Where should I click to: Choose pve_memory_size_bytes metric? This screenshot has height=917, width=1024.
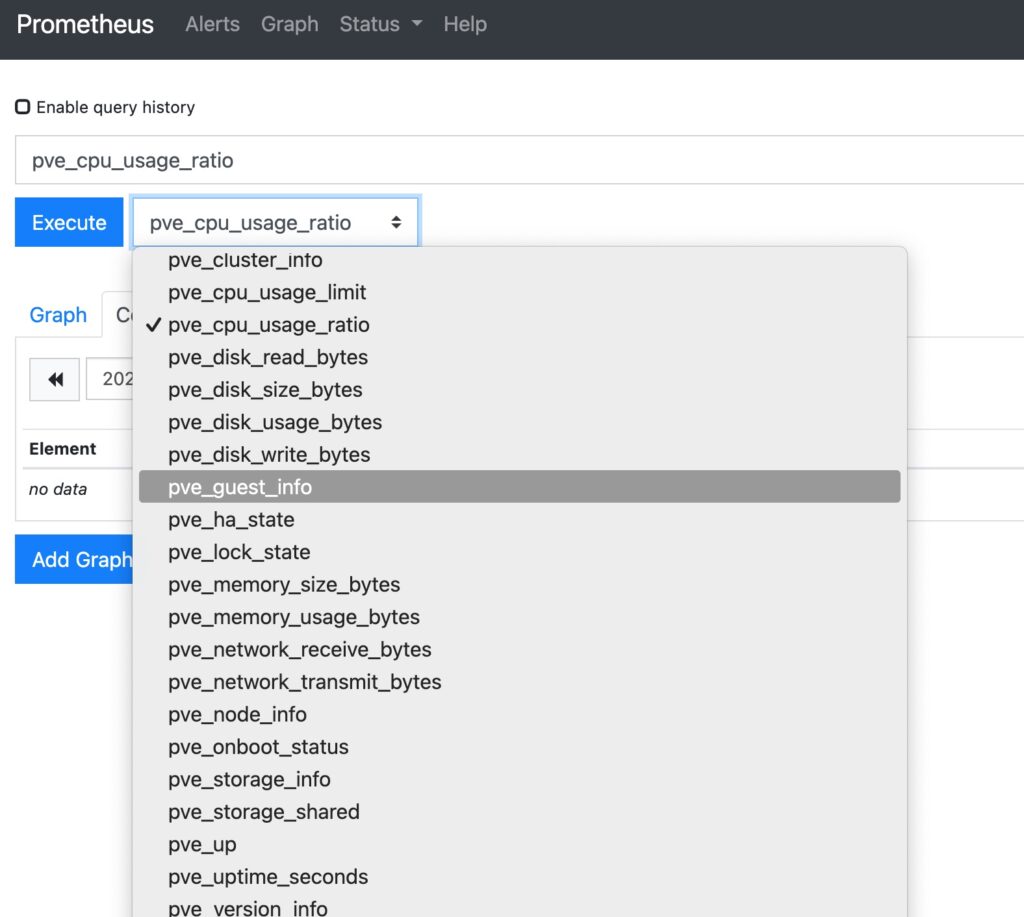(520, 585)
